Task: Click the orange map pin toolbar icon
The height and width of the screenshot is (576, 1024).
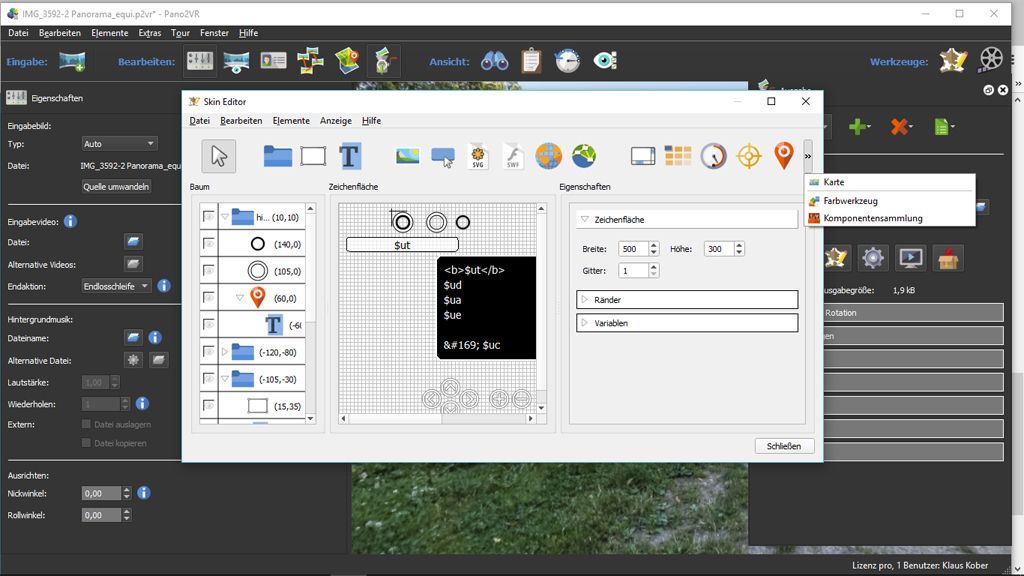Action: click(783, 156)
